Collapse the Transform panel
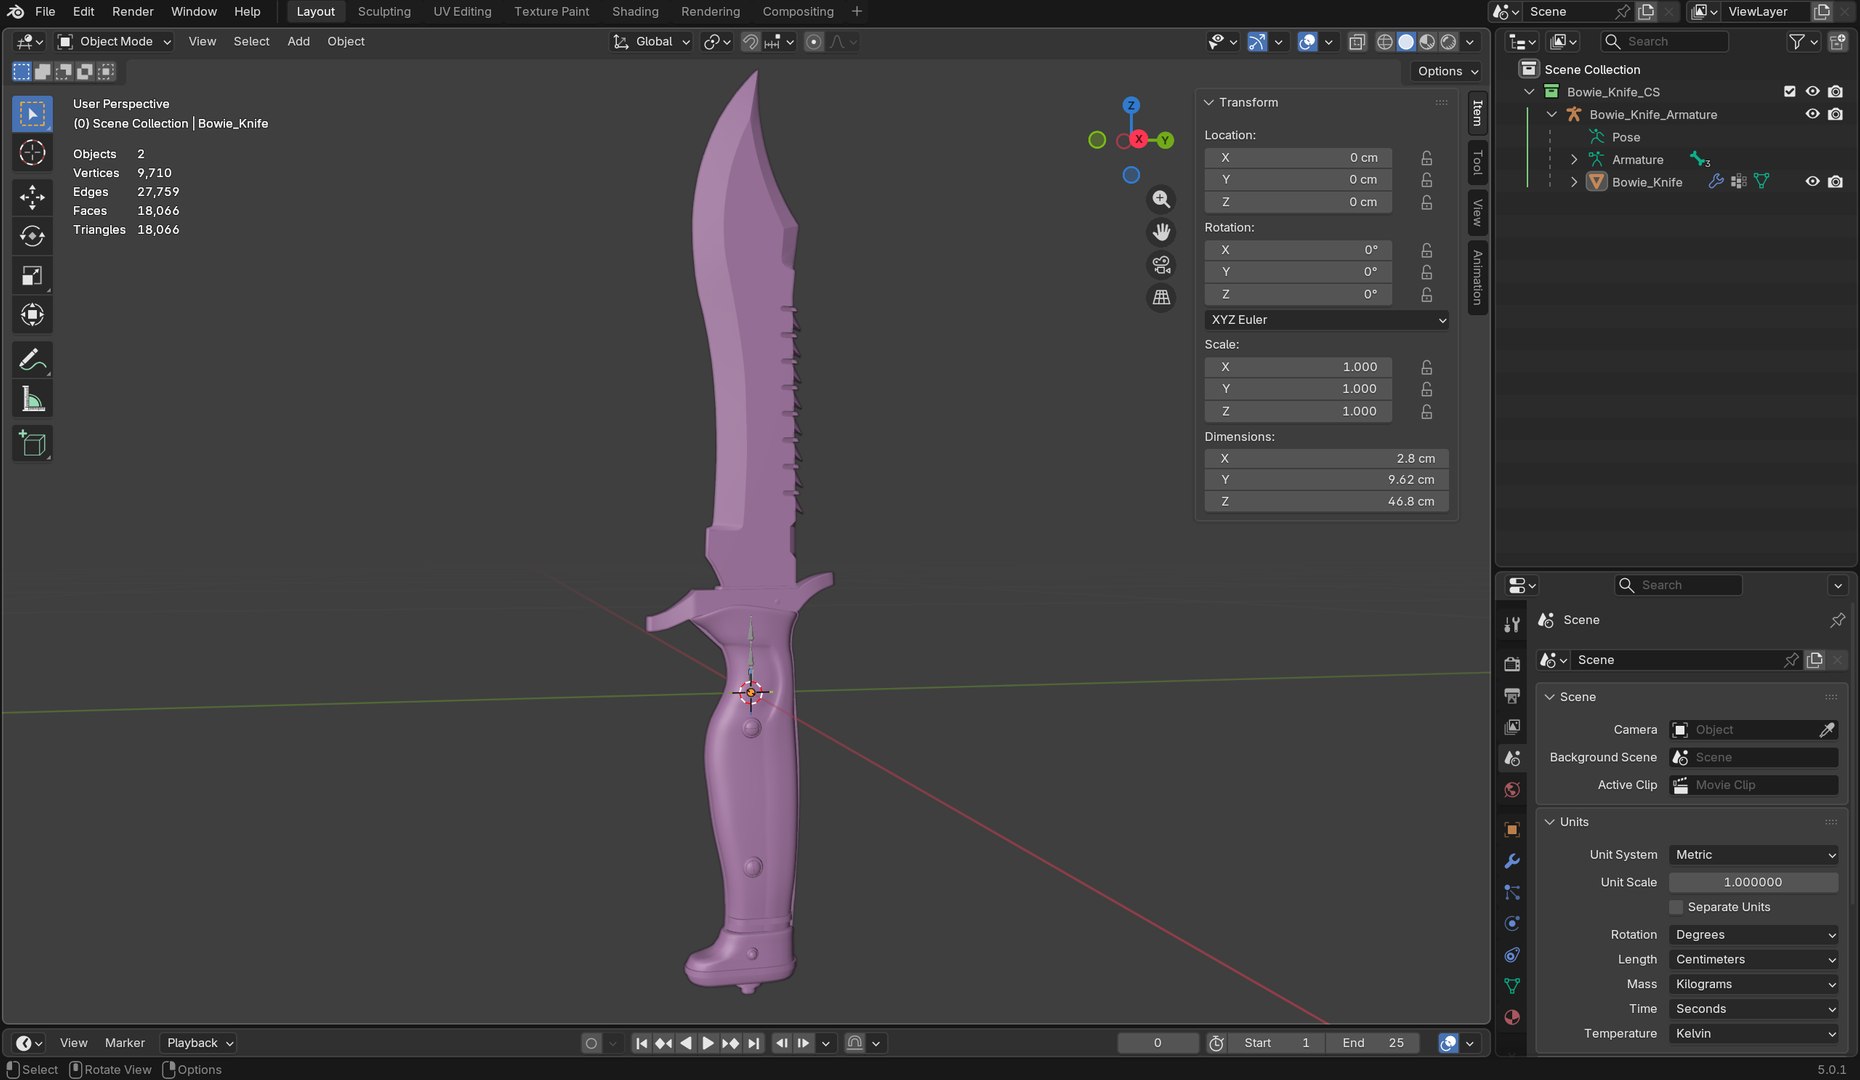The image size is (1860, 1080). tap(1209, 103)
